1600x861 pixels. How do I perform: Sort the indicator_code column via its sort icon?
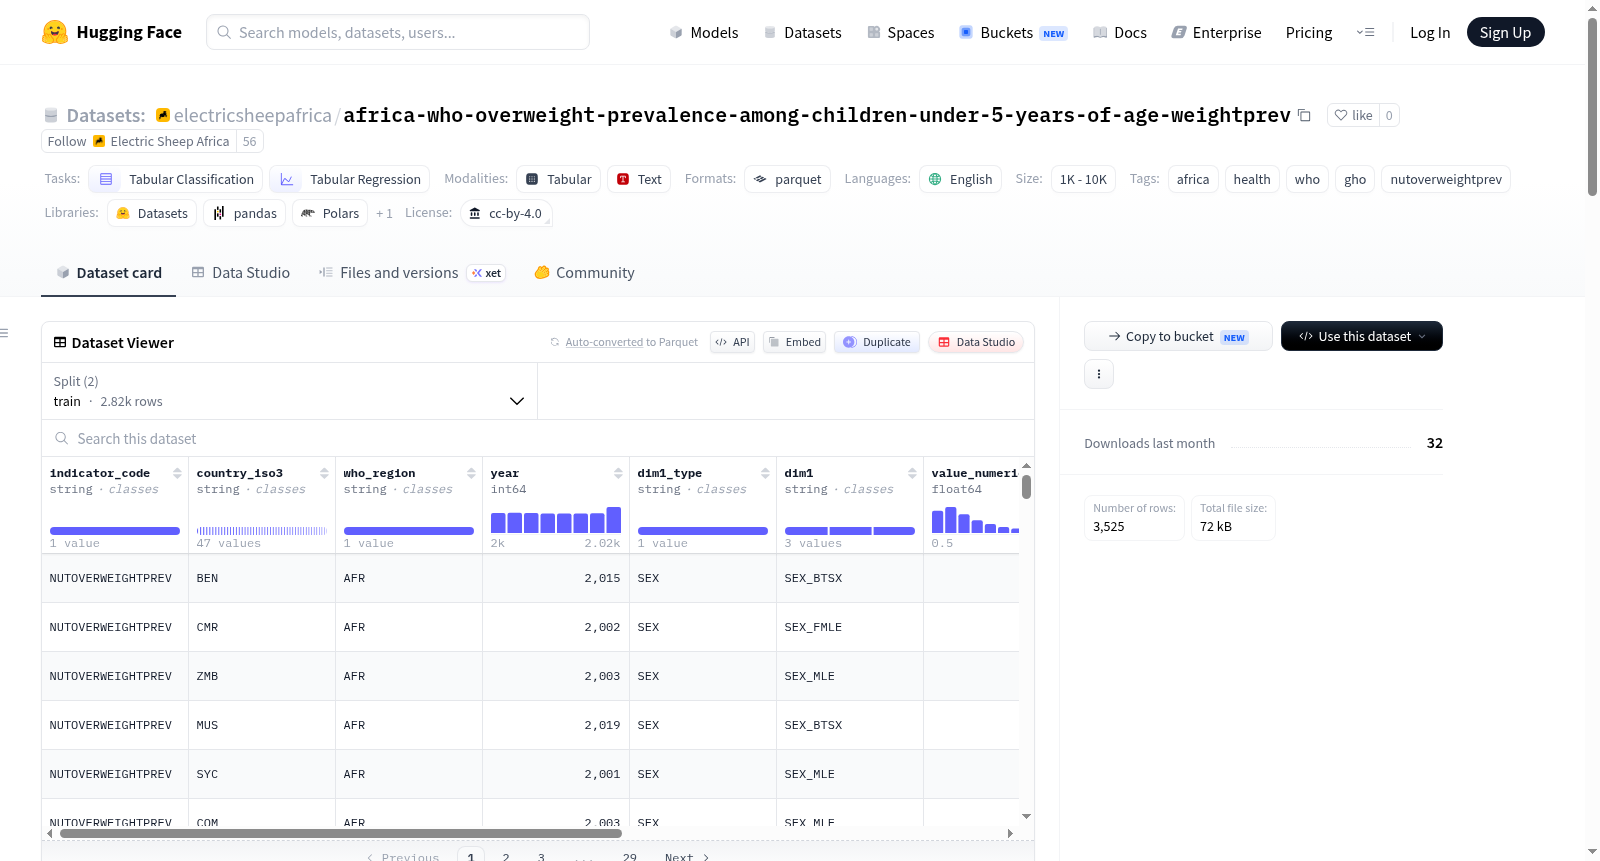pos(177,473)
